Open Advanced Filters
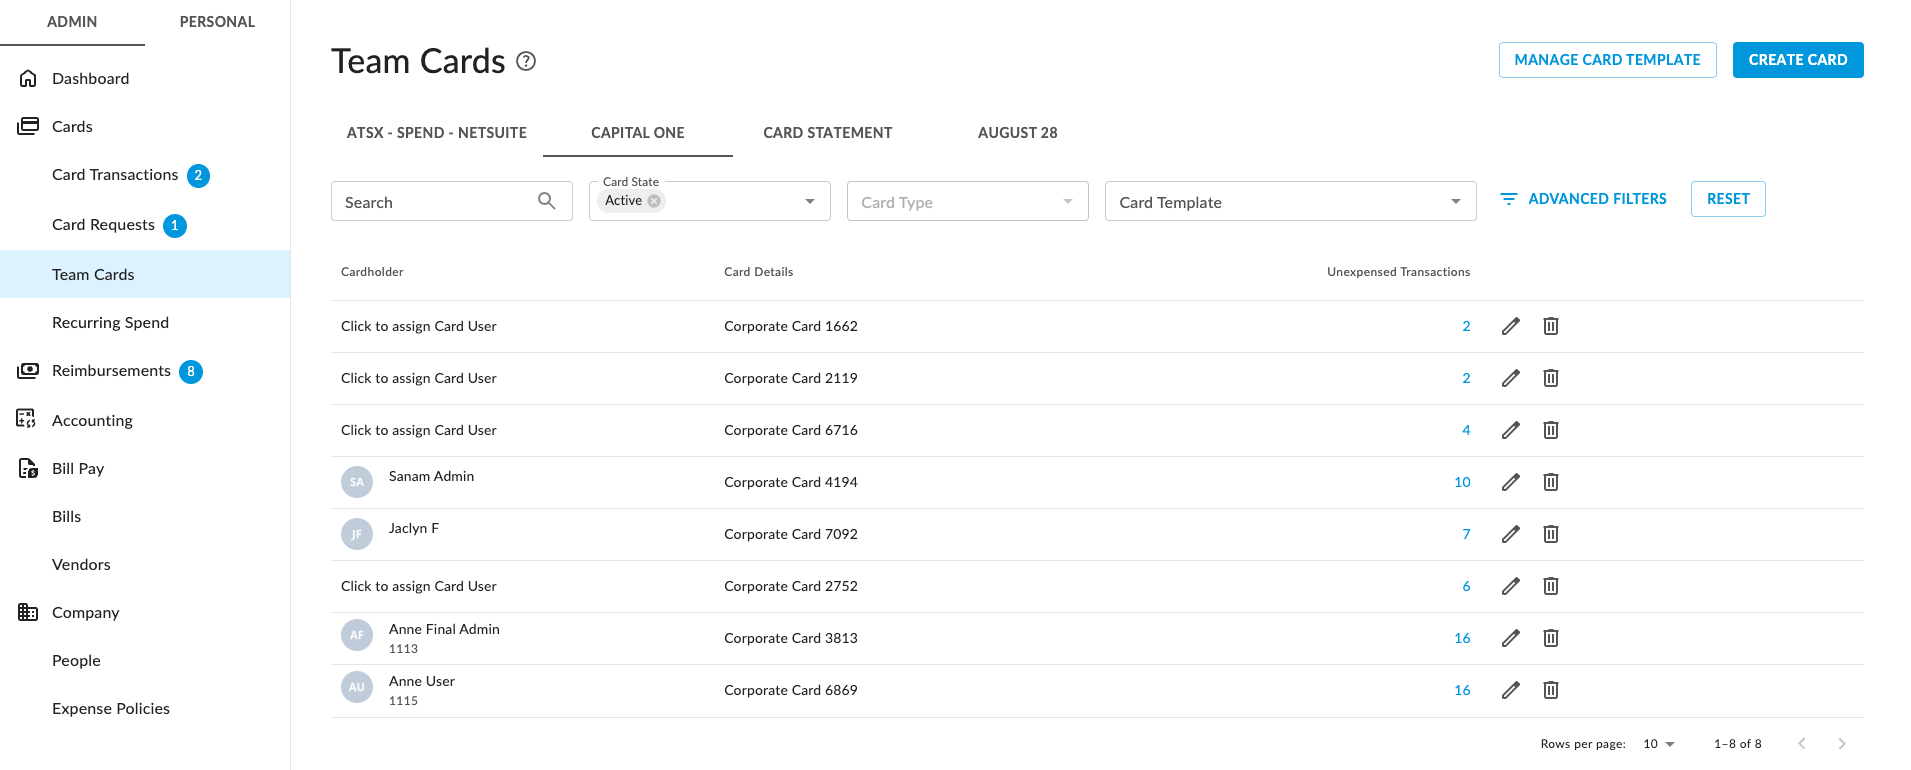Image resolution: width=1911 pixels, height=770 pixels. click(1584, 199)
